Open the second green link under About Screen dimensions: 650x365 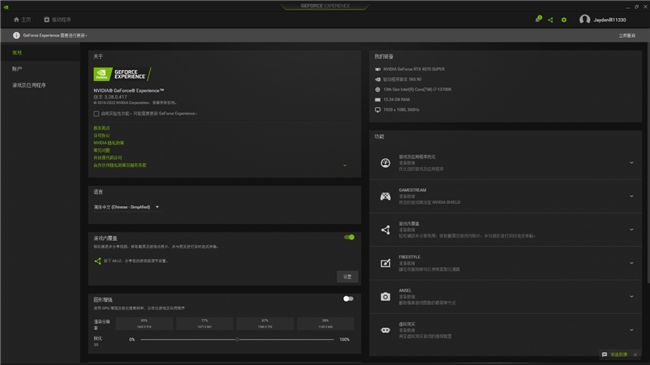point(102,136)
